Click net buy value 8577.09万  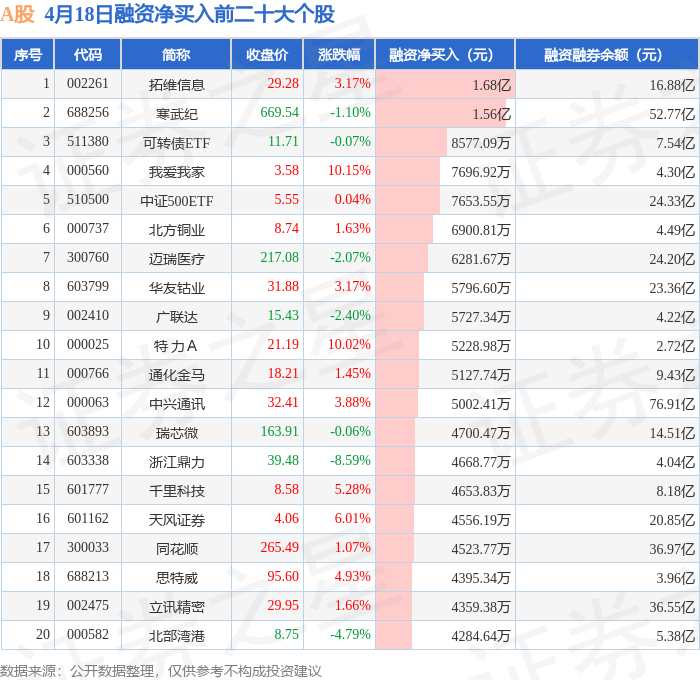coord(481,143)
